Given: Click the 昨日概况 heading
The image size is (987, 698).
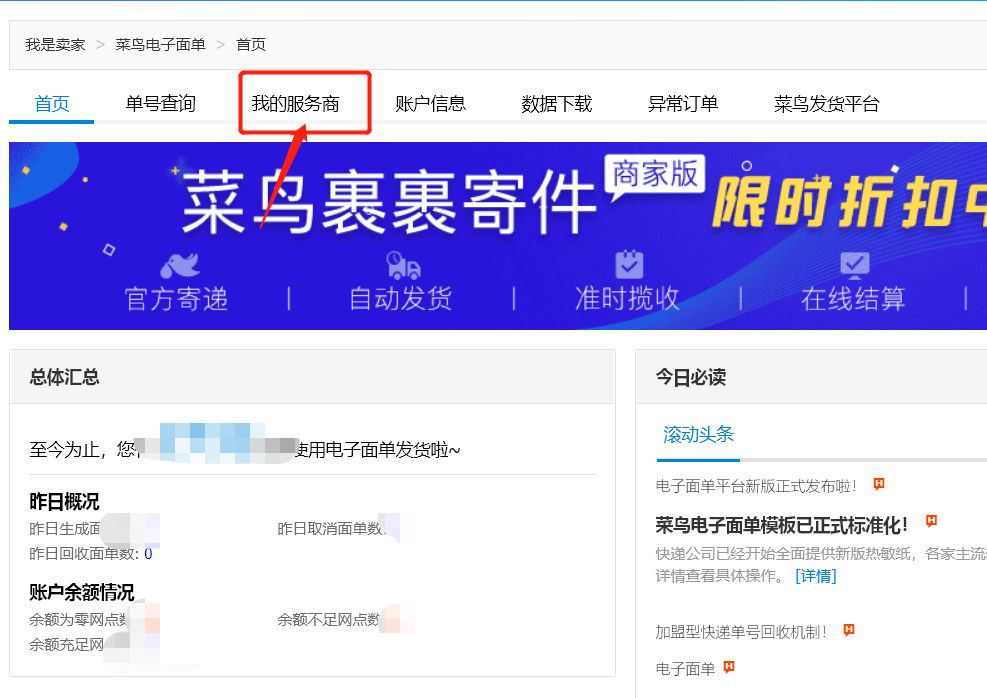Looking at the screenshot, I should click(64, 502).
